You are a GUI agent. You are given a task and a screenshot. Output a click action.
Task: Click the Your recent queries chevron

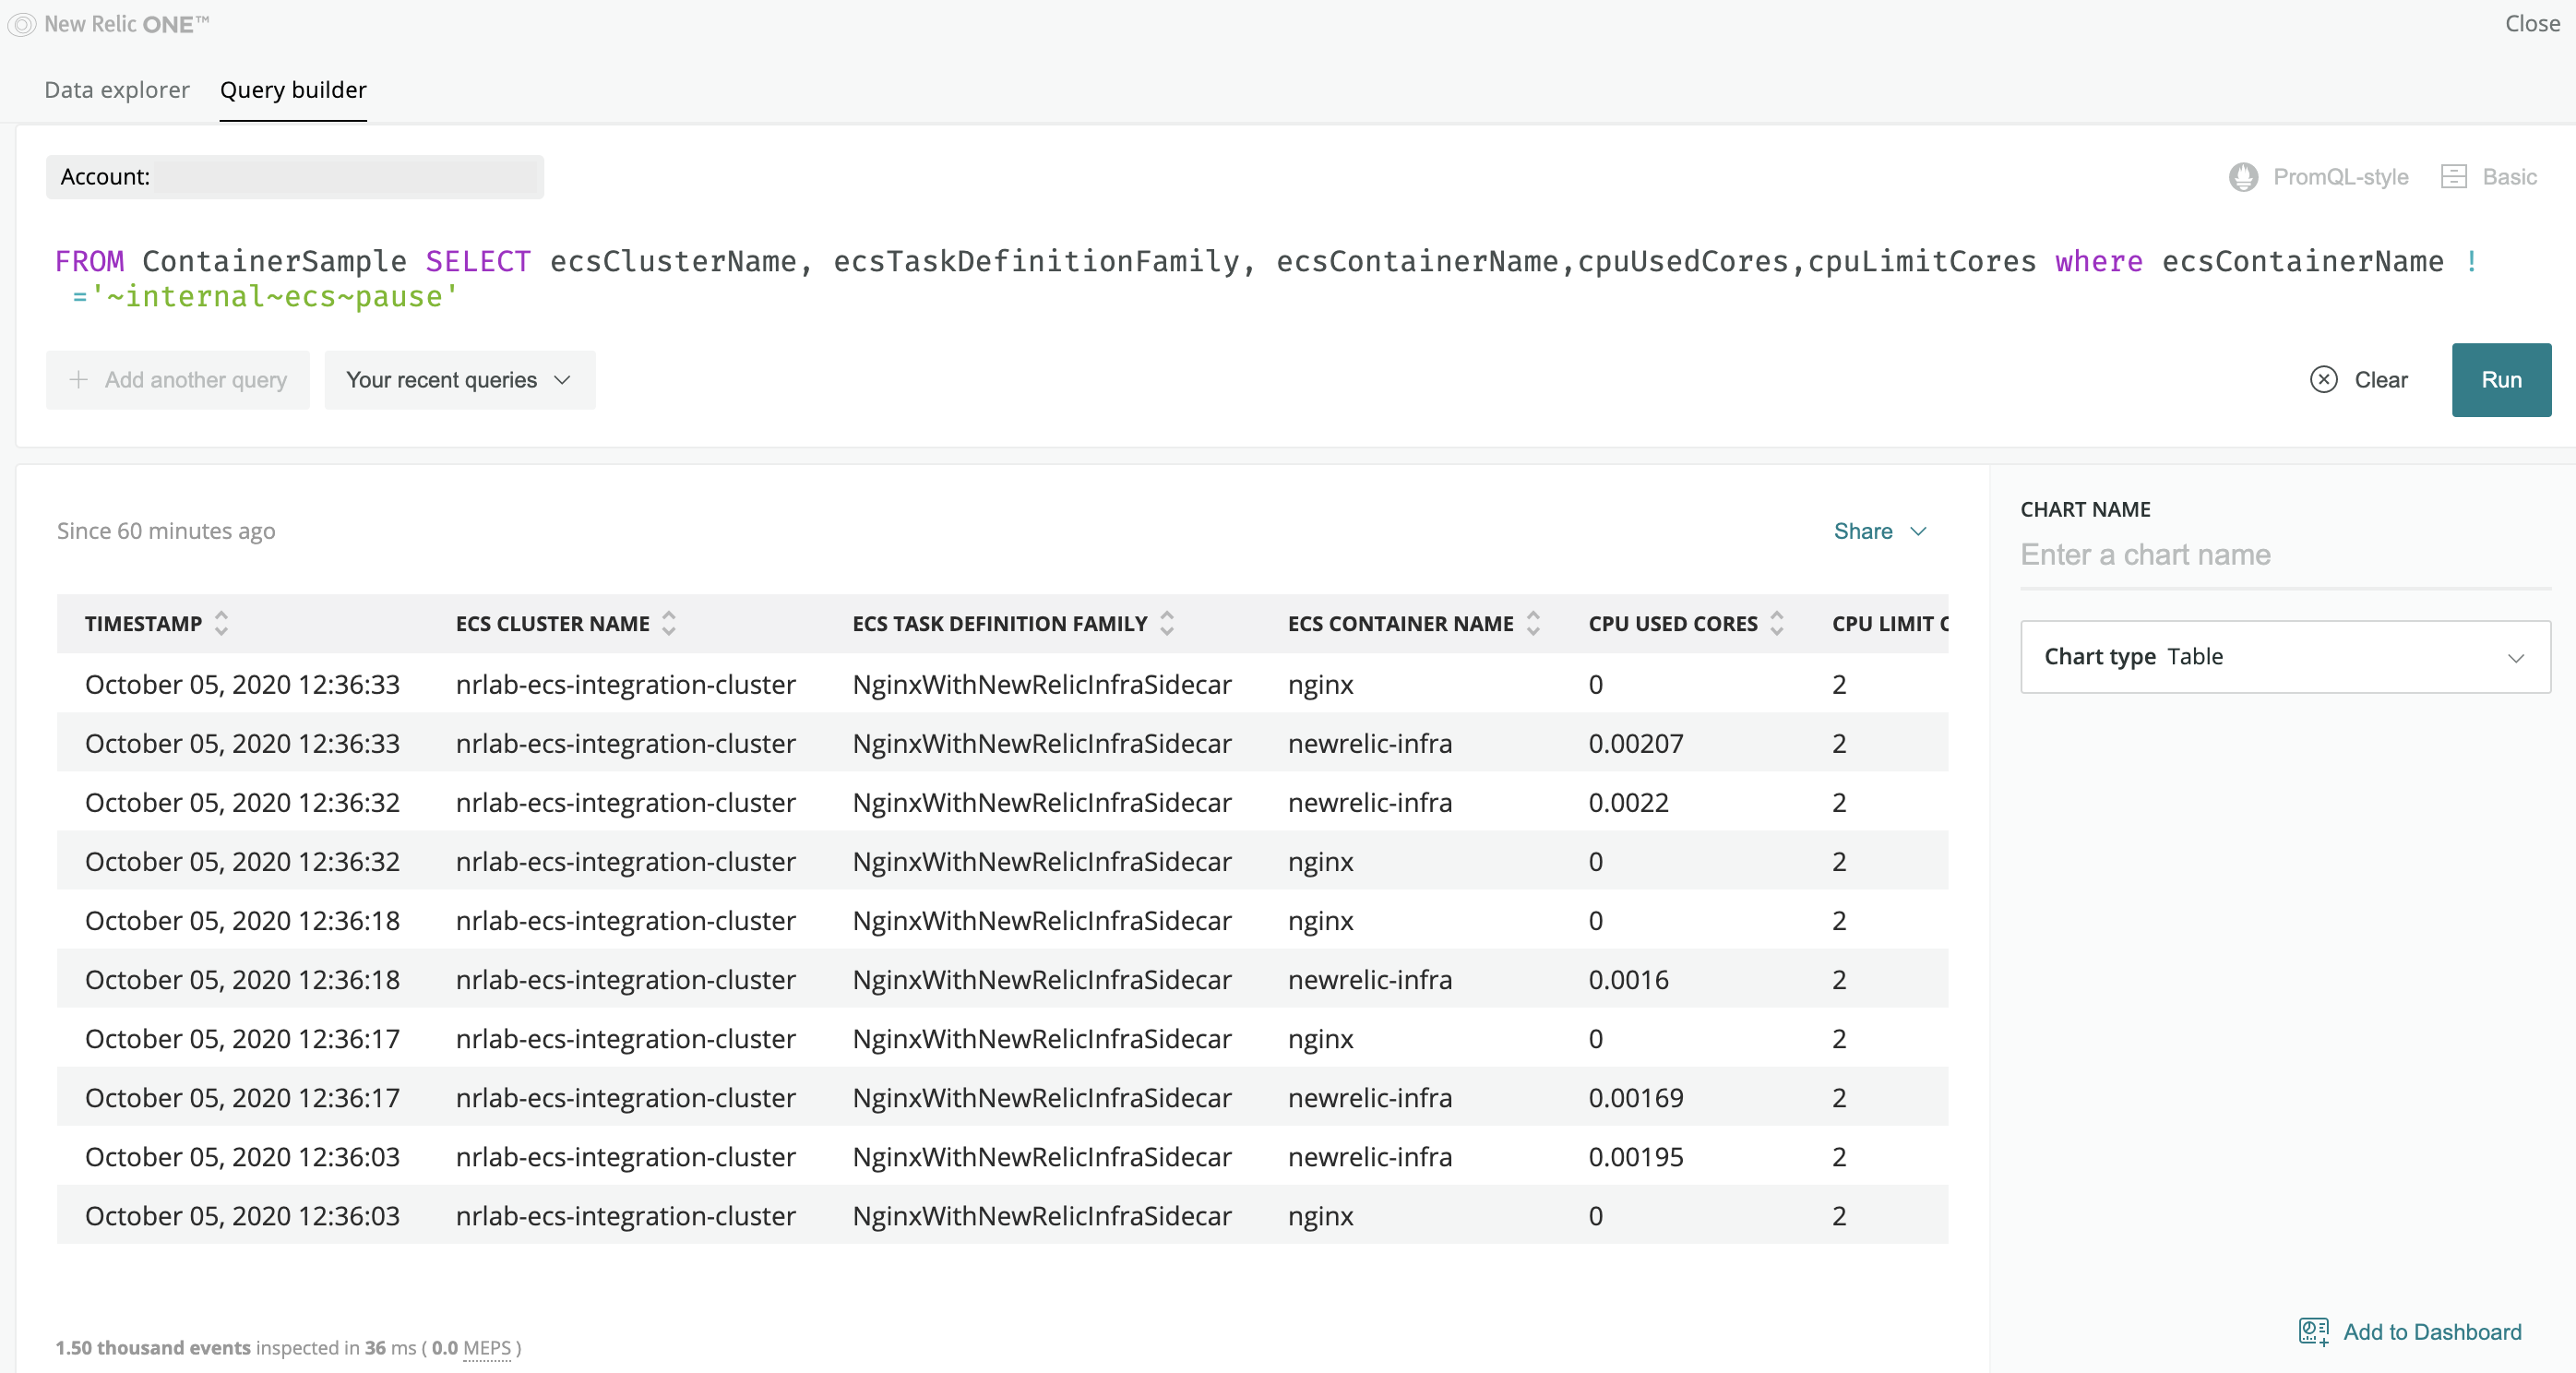pyautogui.click(x=562, y=380)
